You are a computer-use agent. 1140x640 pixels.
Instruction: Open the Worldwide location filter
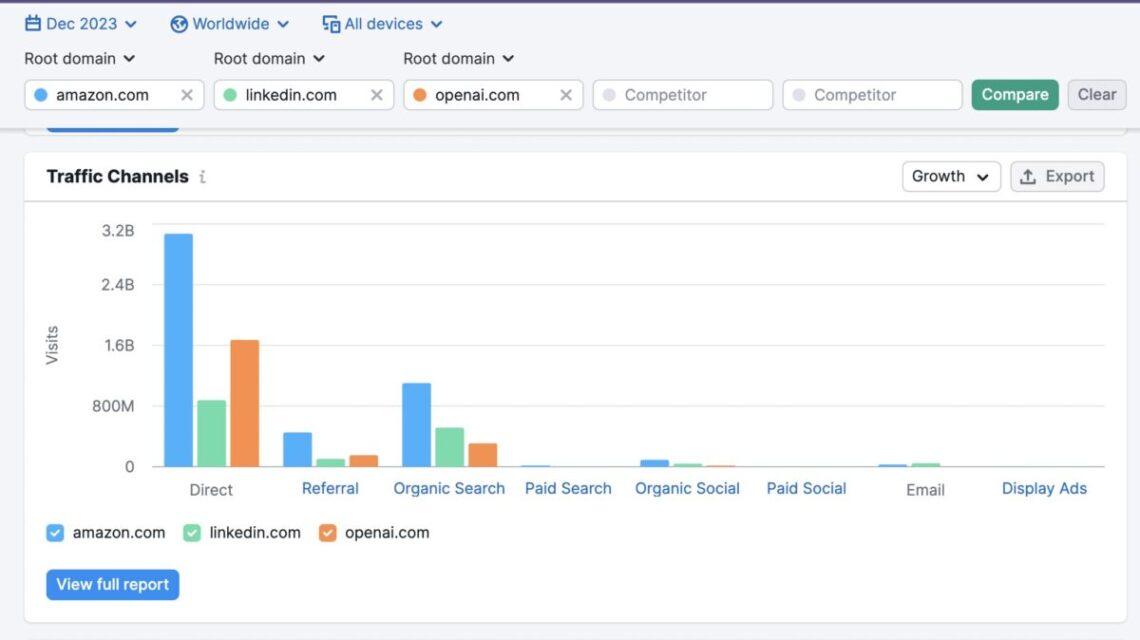(229, 23)
